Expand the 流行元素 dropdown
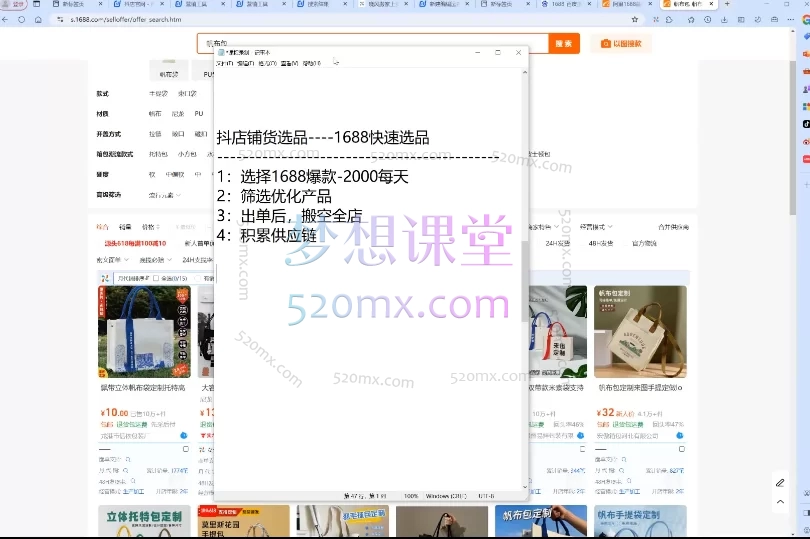 click(x=164, y=195)
